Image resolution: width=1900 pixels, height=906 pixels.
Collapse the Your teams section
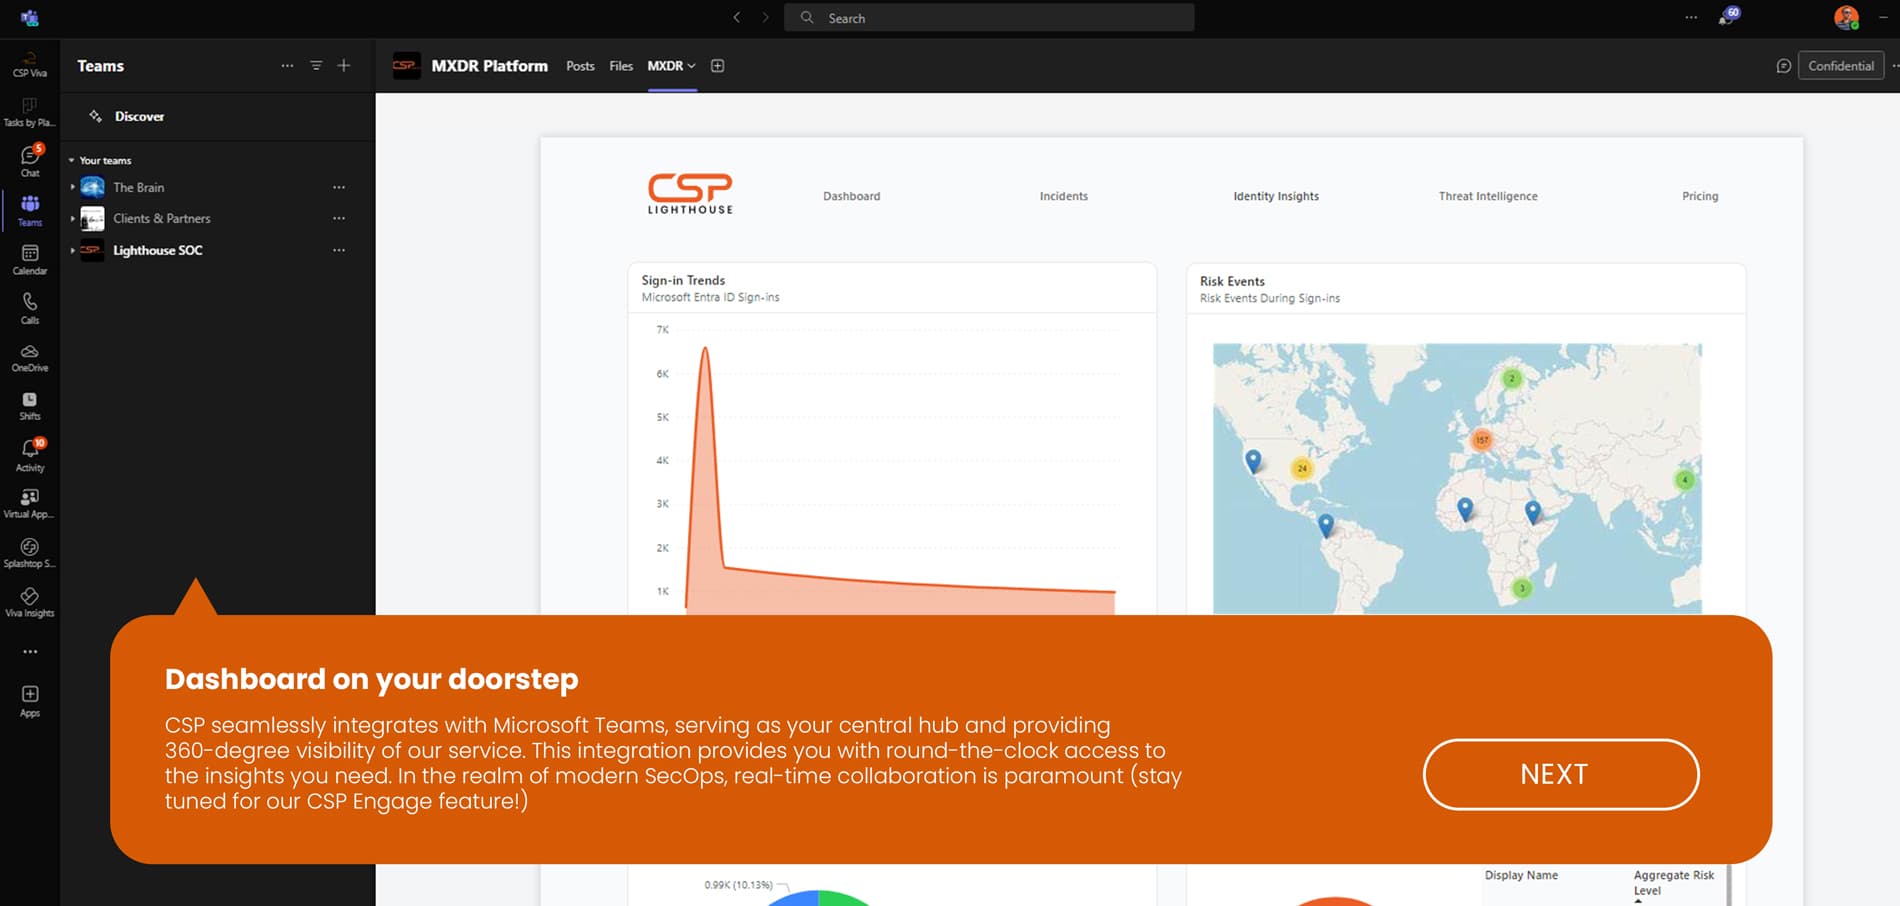[x=71, y=161]
